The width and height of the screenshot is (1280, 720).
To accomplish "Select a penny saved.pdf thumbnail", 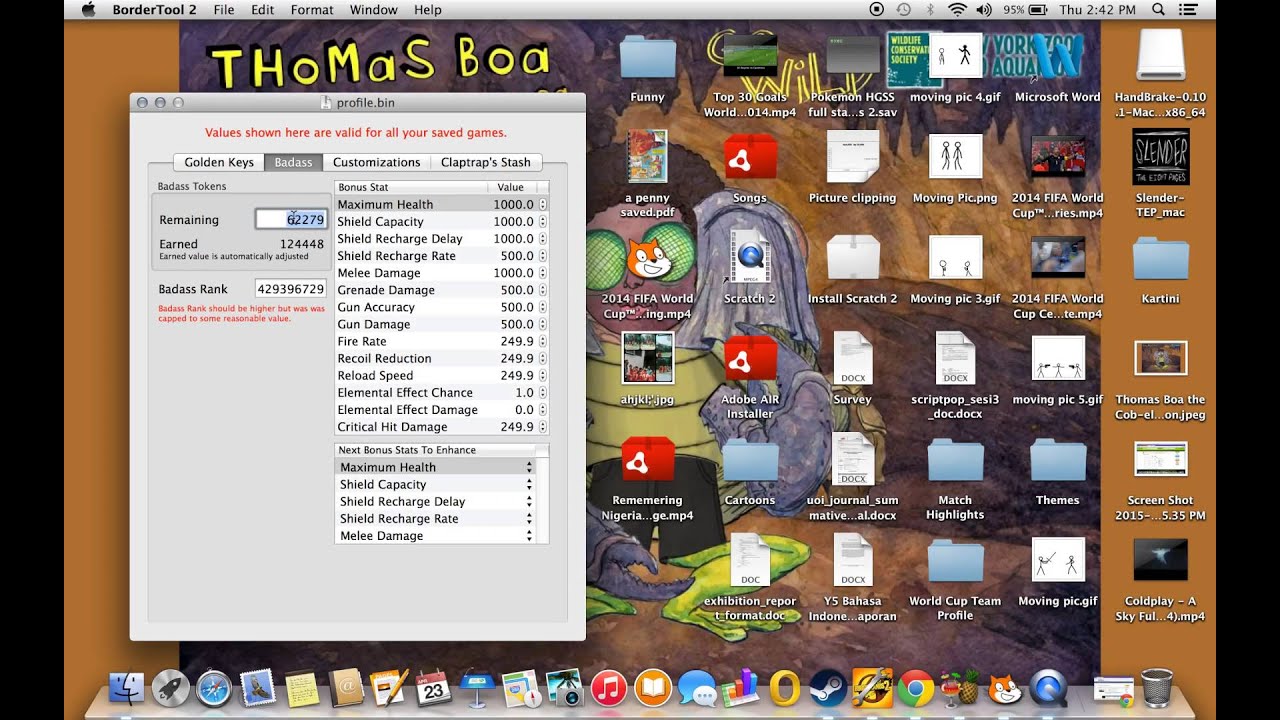I will click(x=646, y=156).
